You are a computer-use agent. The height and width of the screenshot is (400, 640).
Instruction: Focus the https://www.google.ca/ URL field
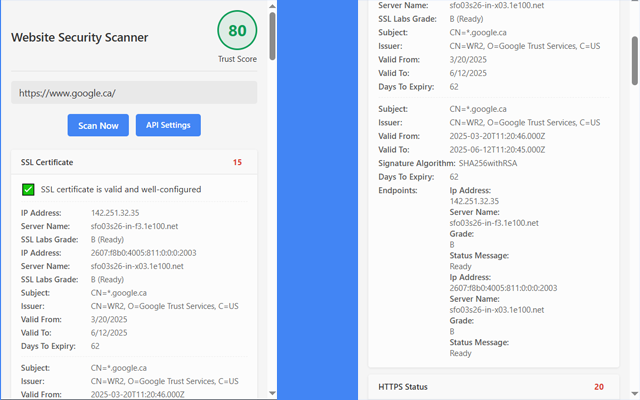134,93
